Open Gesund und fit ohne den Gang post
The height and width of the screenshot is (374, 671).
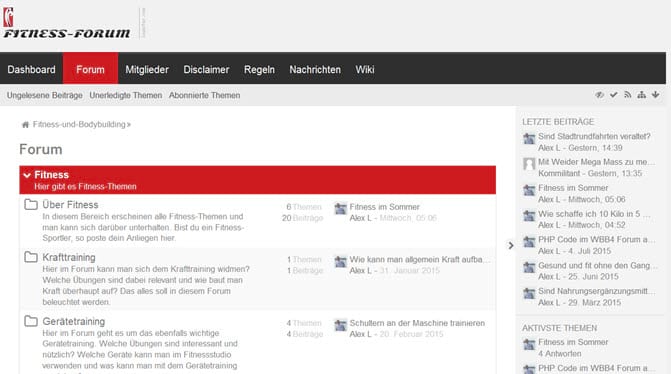click(597, 265)
